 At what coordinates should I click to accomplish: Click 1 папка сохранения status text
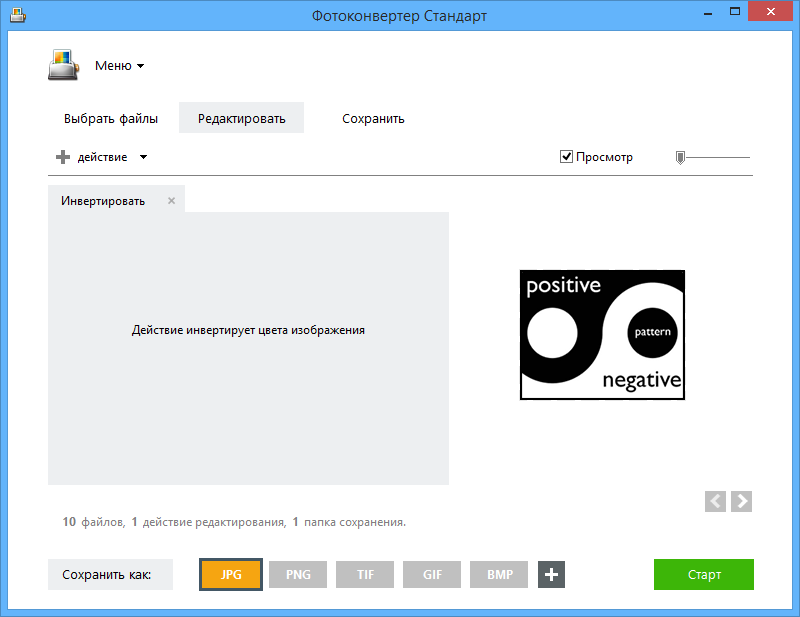tap(349, 522)
